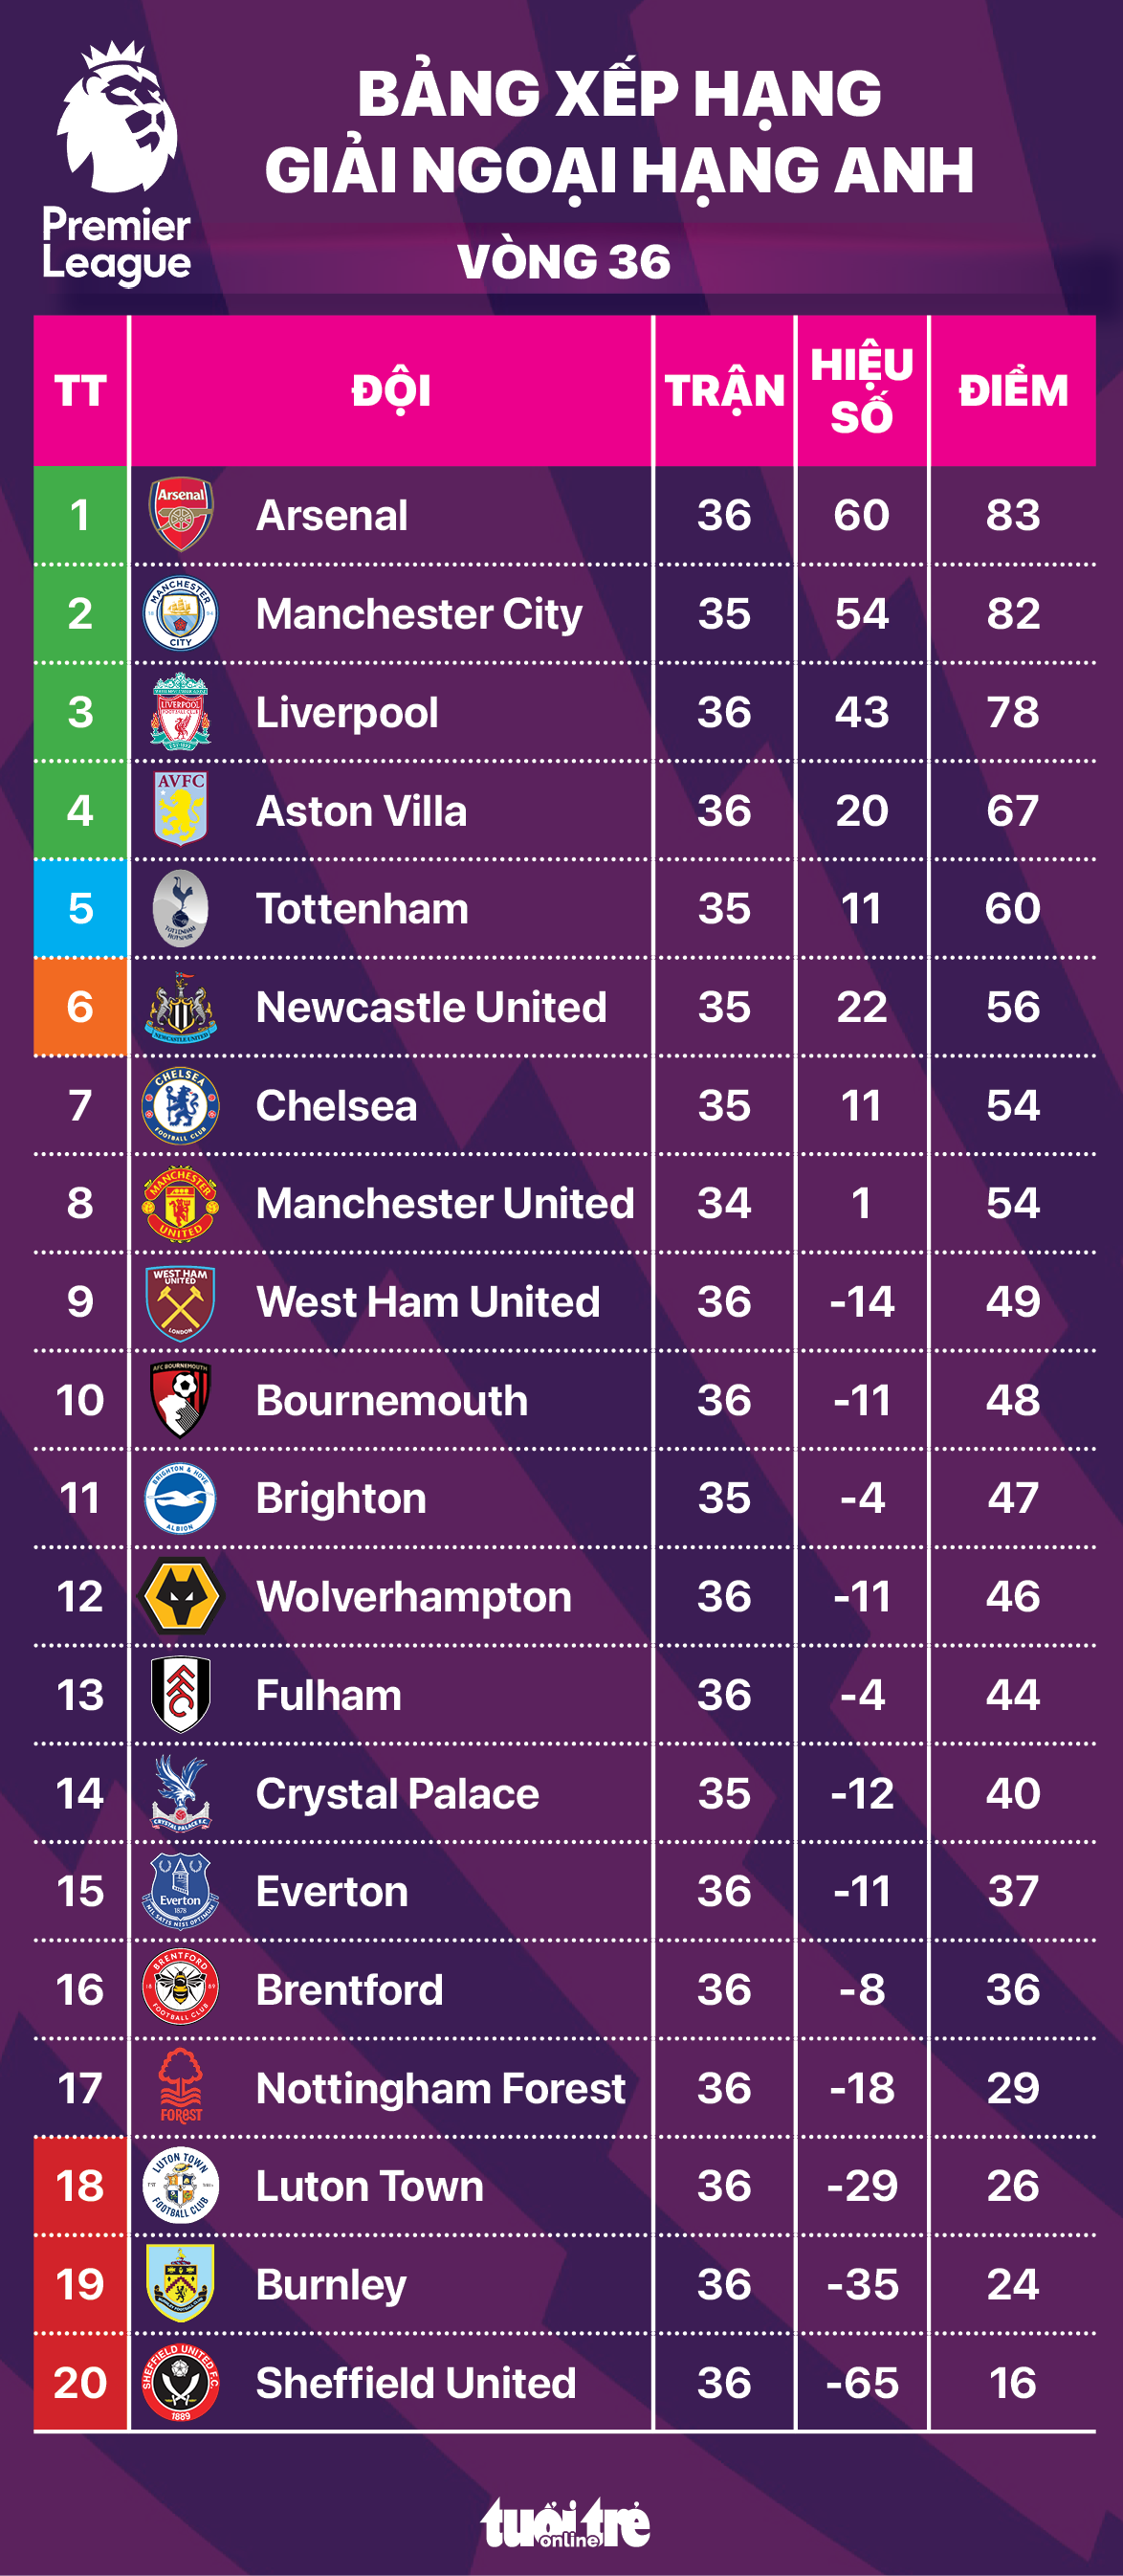Select the Manchester City badge
Viewport: 1123px width, 2576px height.
180,613
